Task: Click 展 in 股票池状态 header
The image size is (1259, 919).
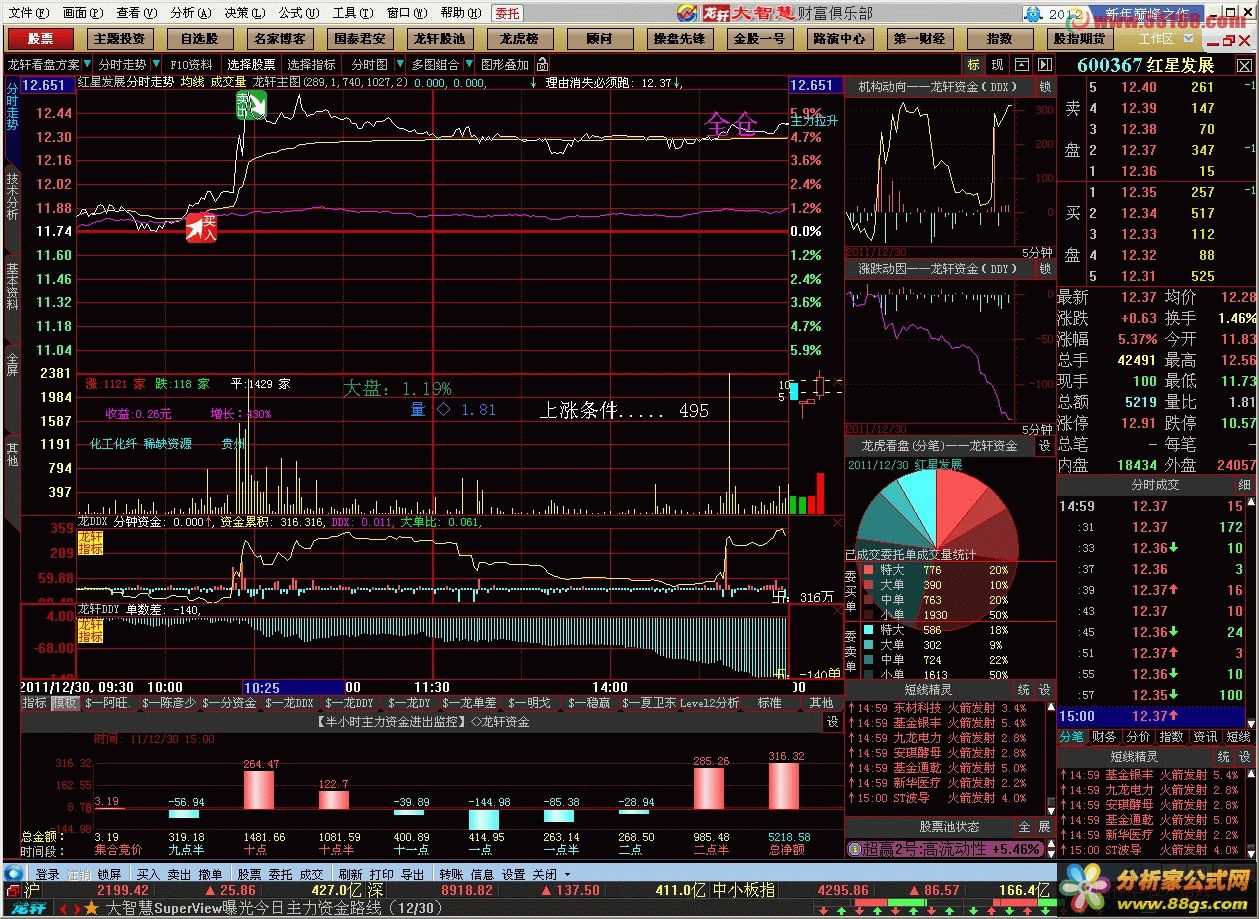Action: tap(1045, 828)
